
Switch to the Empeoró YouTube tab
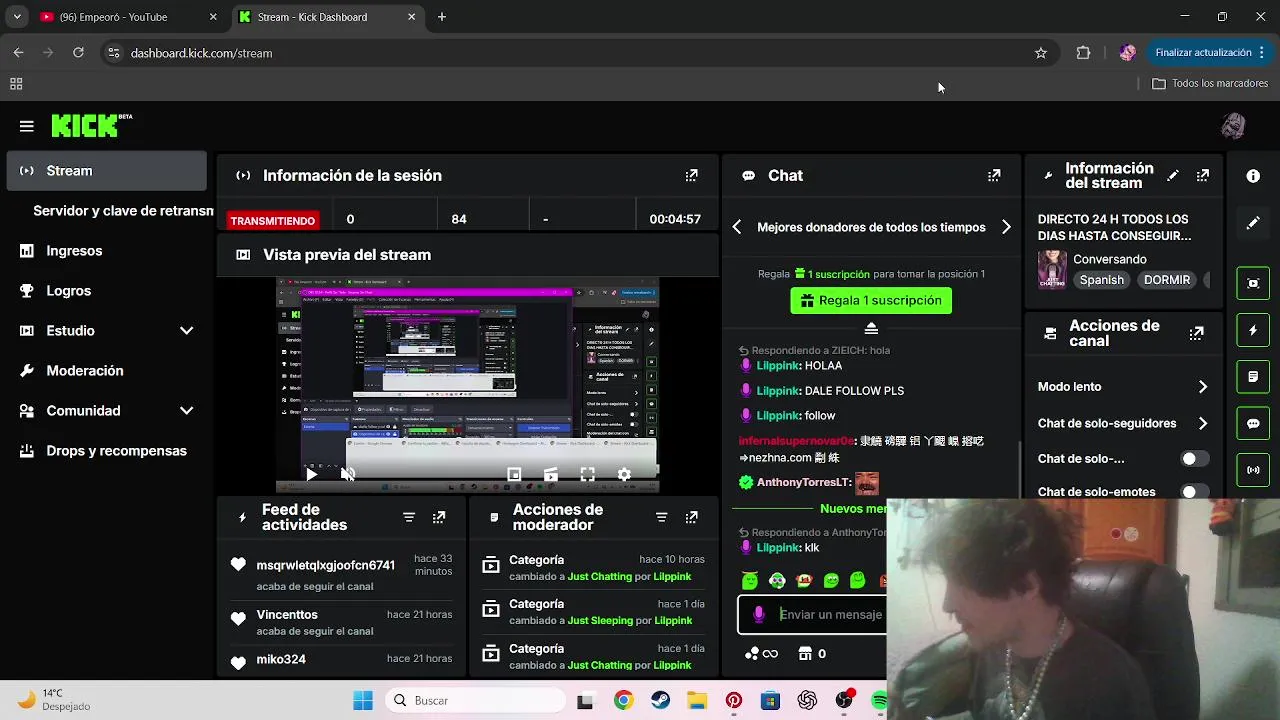pyautogui.click(x=127, y=17)
